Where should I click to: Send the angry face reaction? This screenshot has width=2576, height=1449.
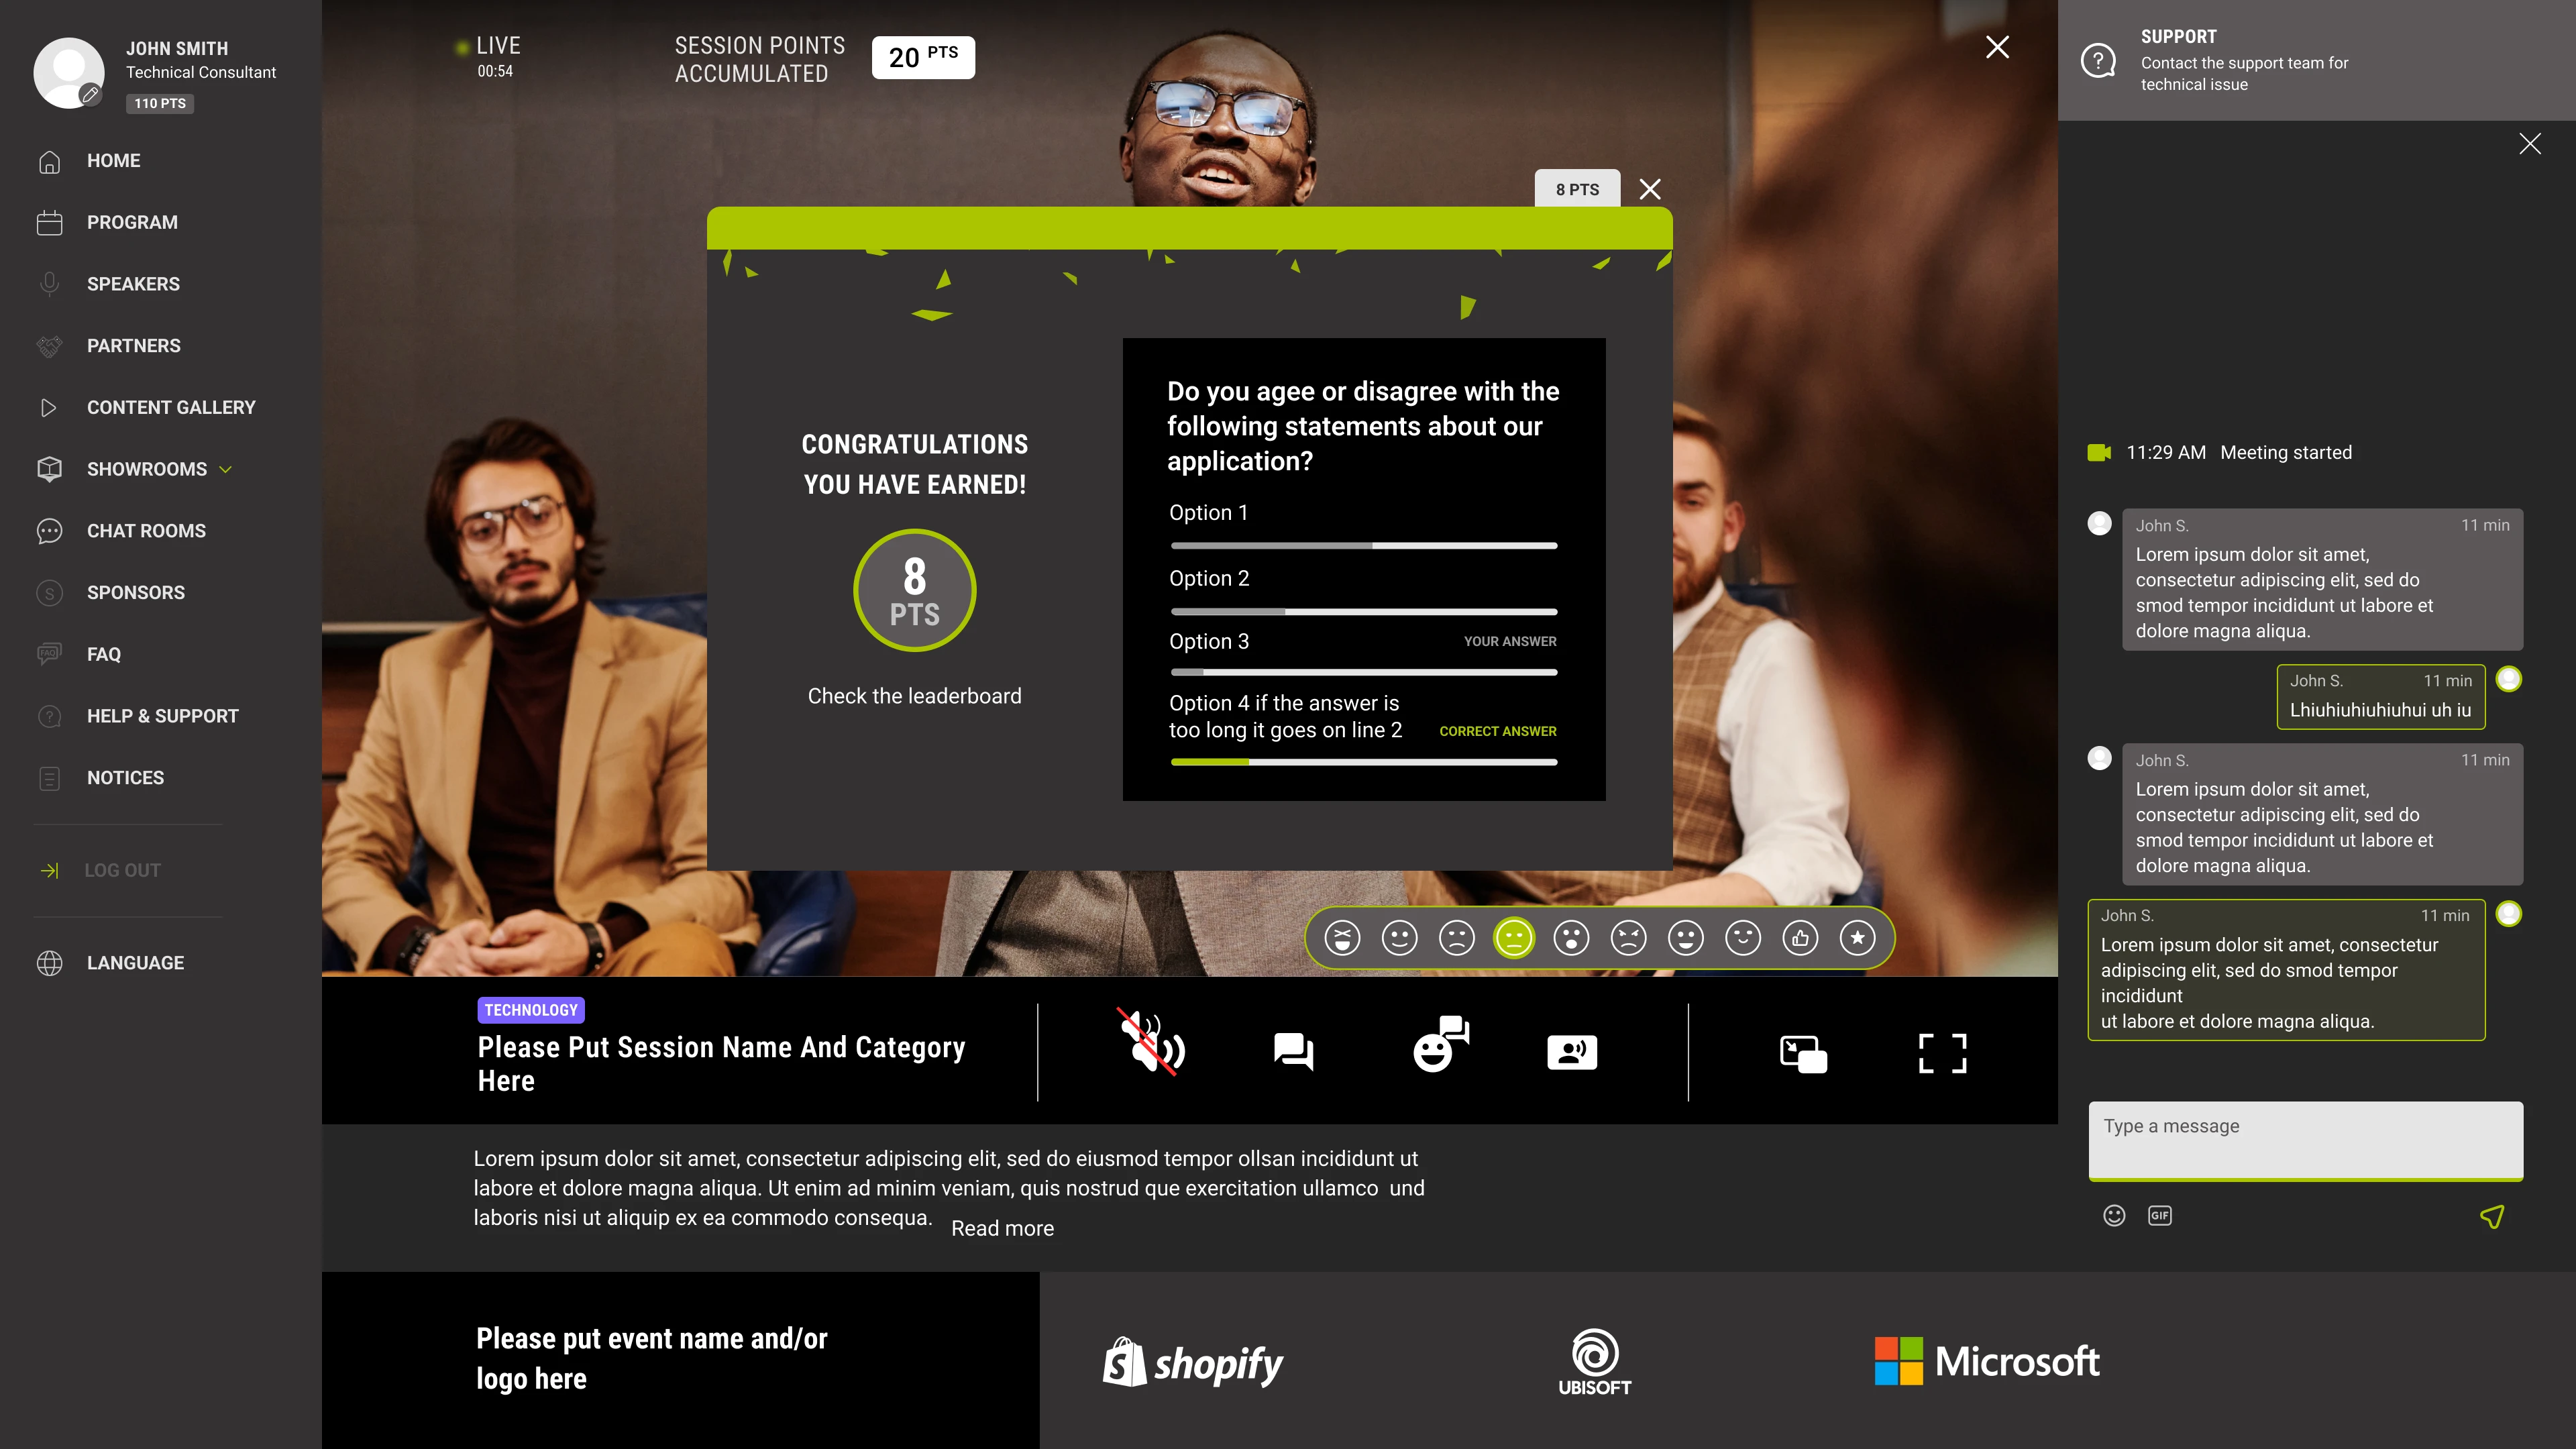tap(1629, 938)
